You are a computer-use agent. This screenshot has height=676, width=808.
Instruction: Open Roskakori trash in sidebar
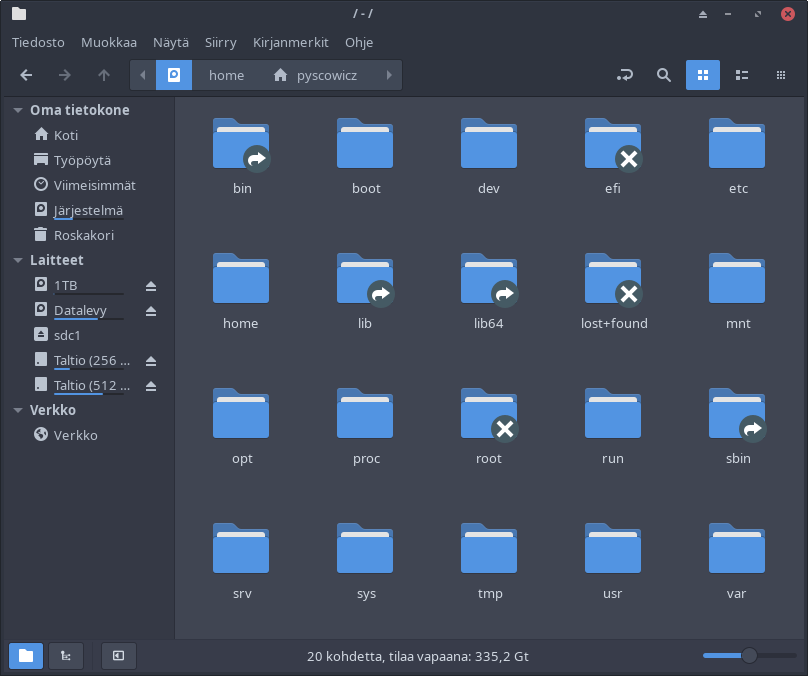tap(83, 235)
